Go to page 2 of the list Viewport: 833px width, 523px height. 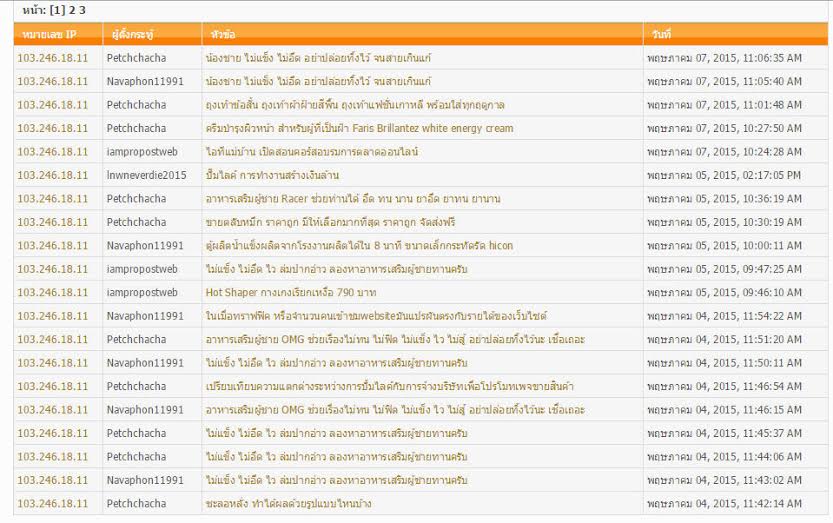click(70, 10)
